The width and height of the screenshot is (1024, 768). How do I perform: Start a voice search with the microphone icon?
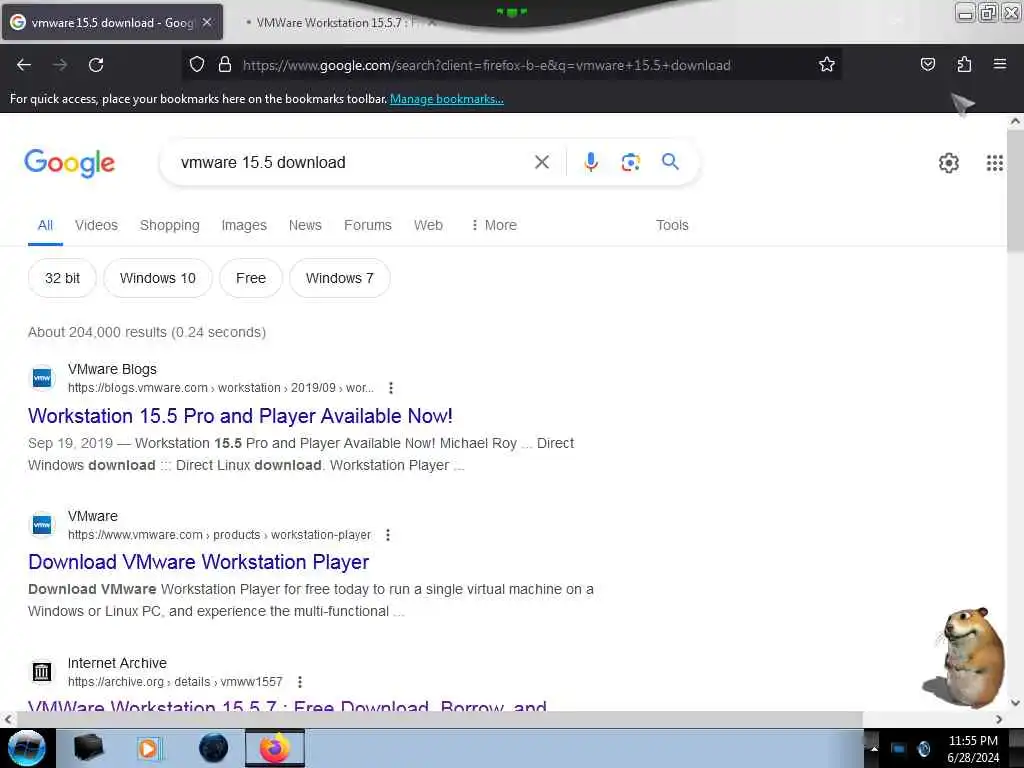click(590, 162)
